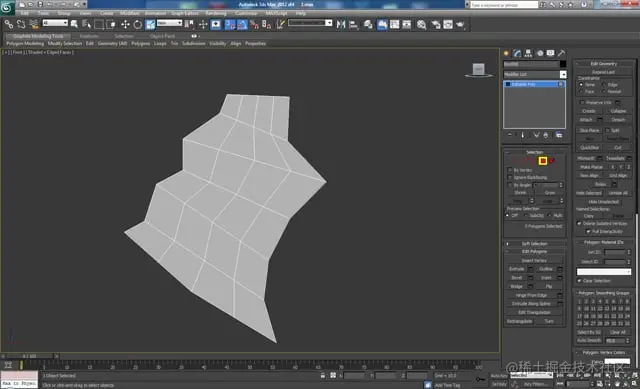Activate the Select and Scale tool
640x389 pixels.
point(150,24)
